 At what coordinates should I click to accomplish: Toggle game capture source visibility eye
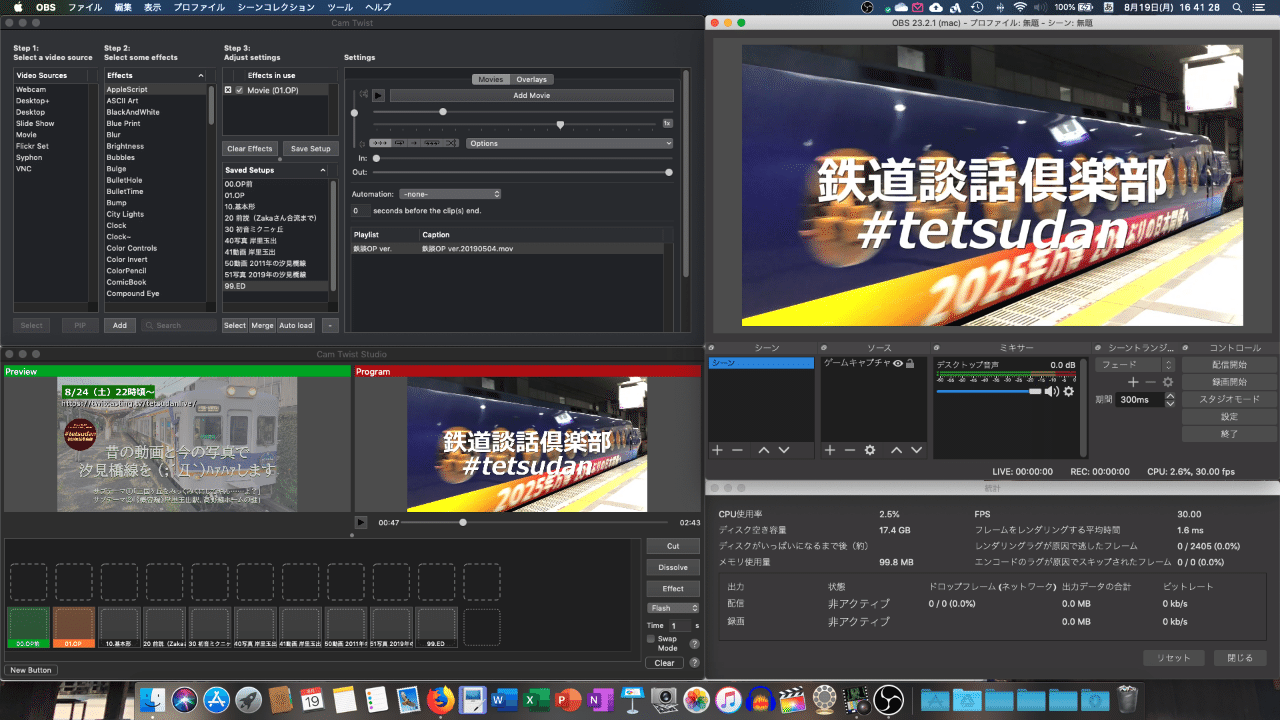[x=897, y=364]
